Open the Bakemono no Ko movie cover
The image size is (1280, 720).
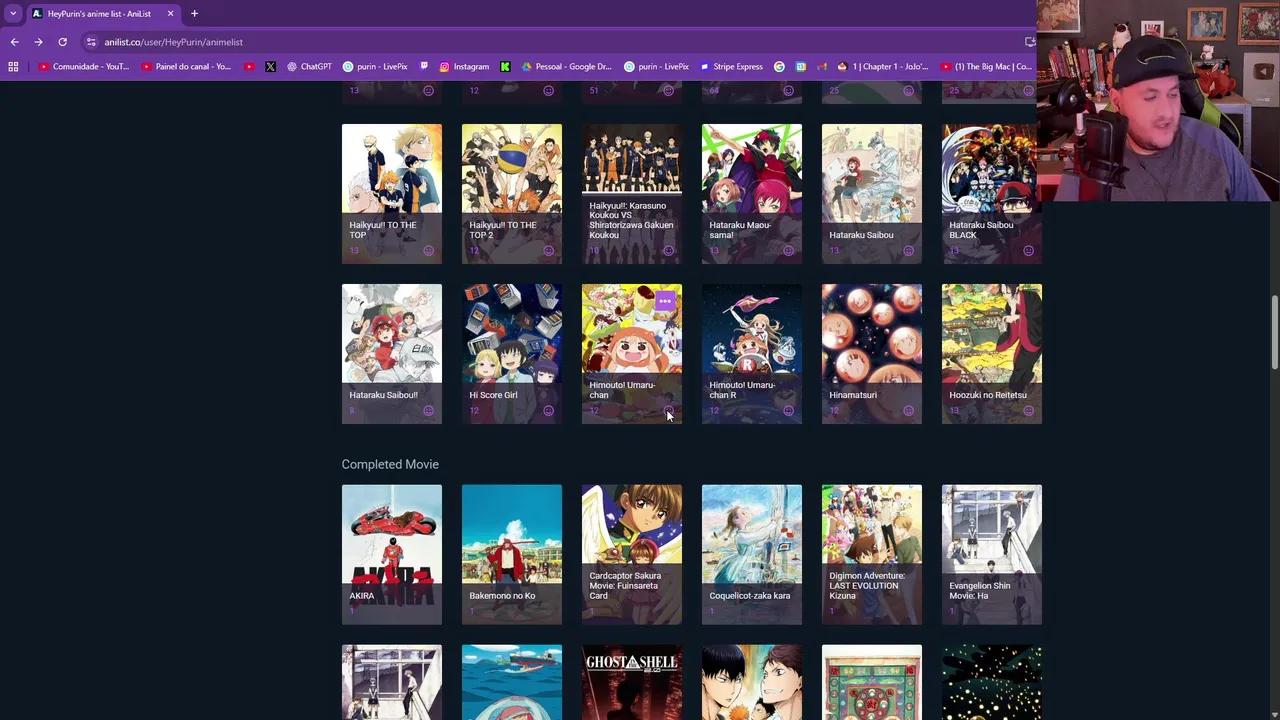tap(512, 555)
